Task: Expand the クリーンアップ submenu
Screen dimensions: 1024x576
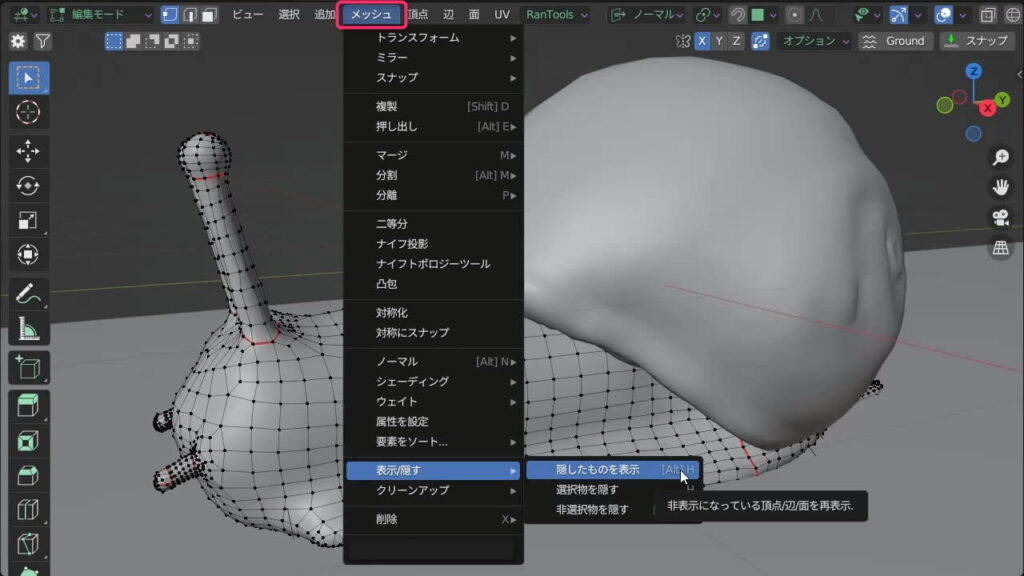Action: 433,490
